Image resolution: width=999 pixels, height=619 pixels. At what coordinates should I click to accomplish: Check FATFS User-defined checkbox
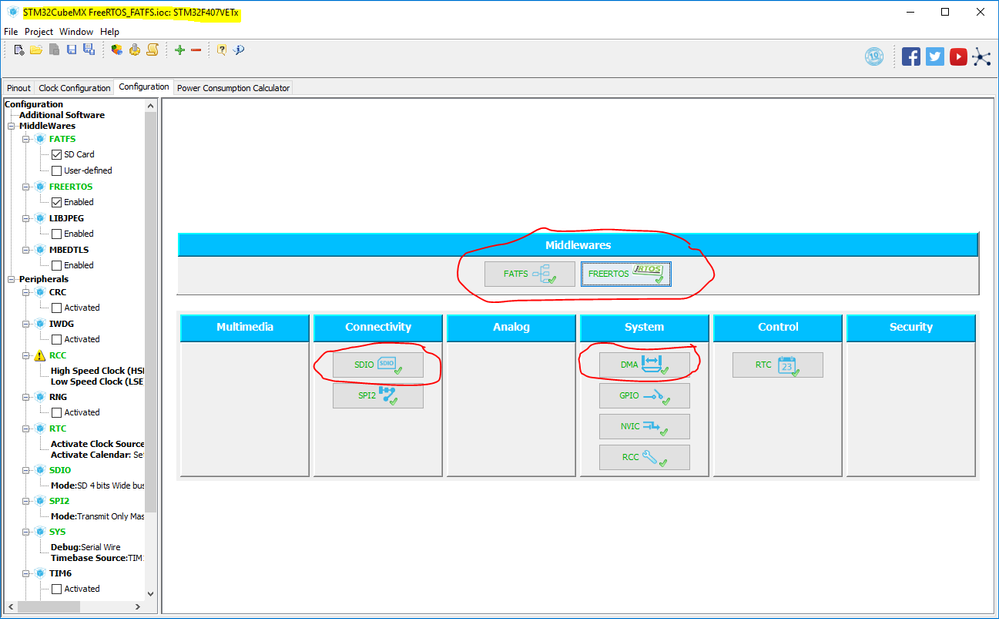tap(57, 171)
